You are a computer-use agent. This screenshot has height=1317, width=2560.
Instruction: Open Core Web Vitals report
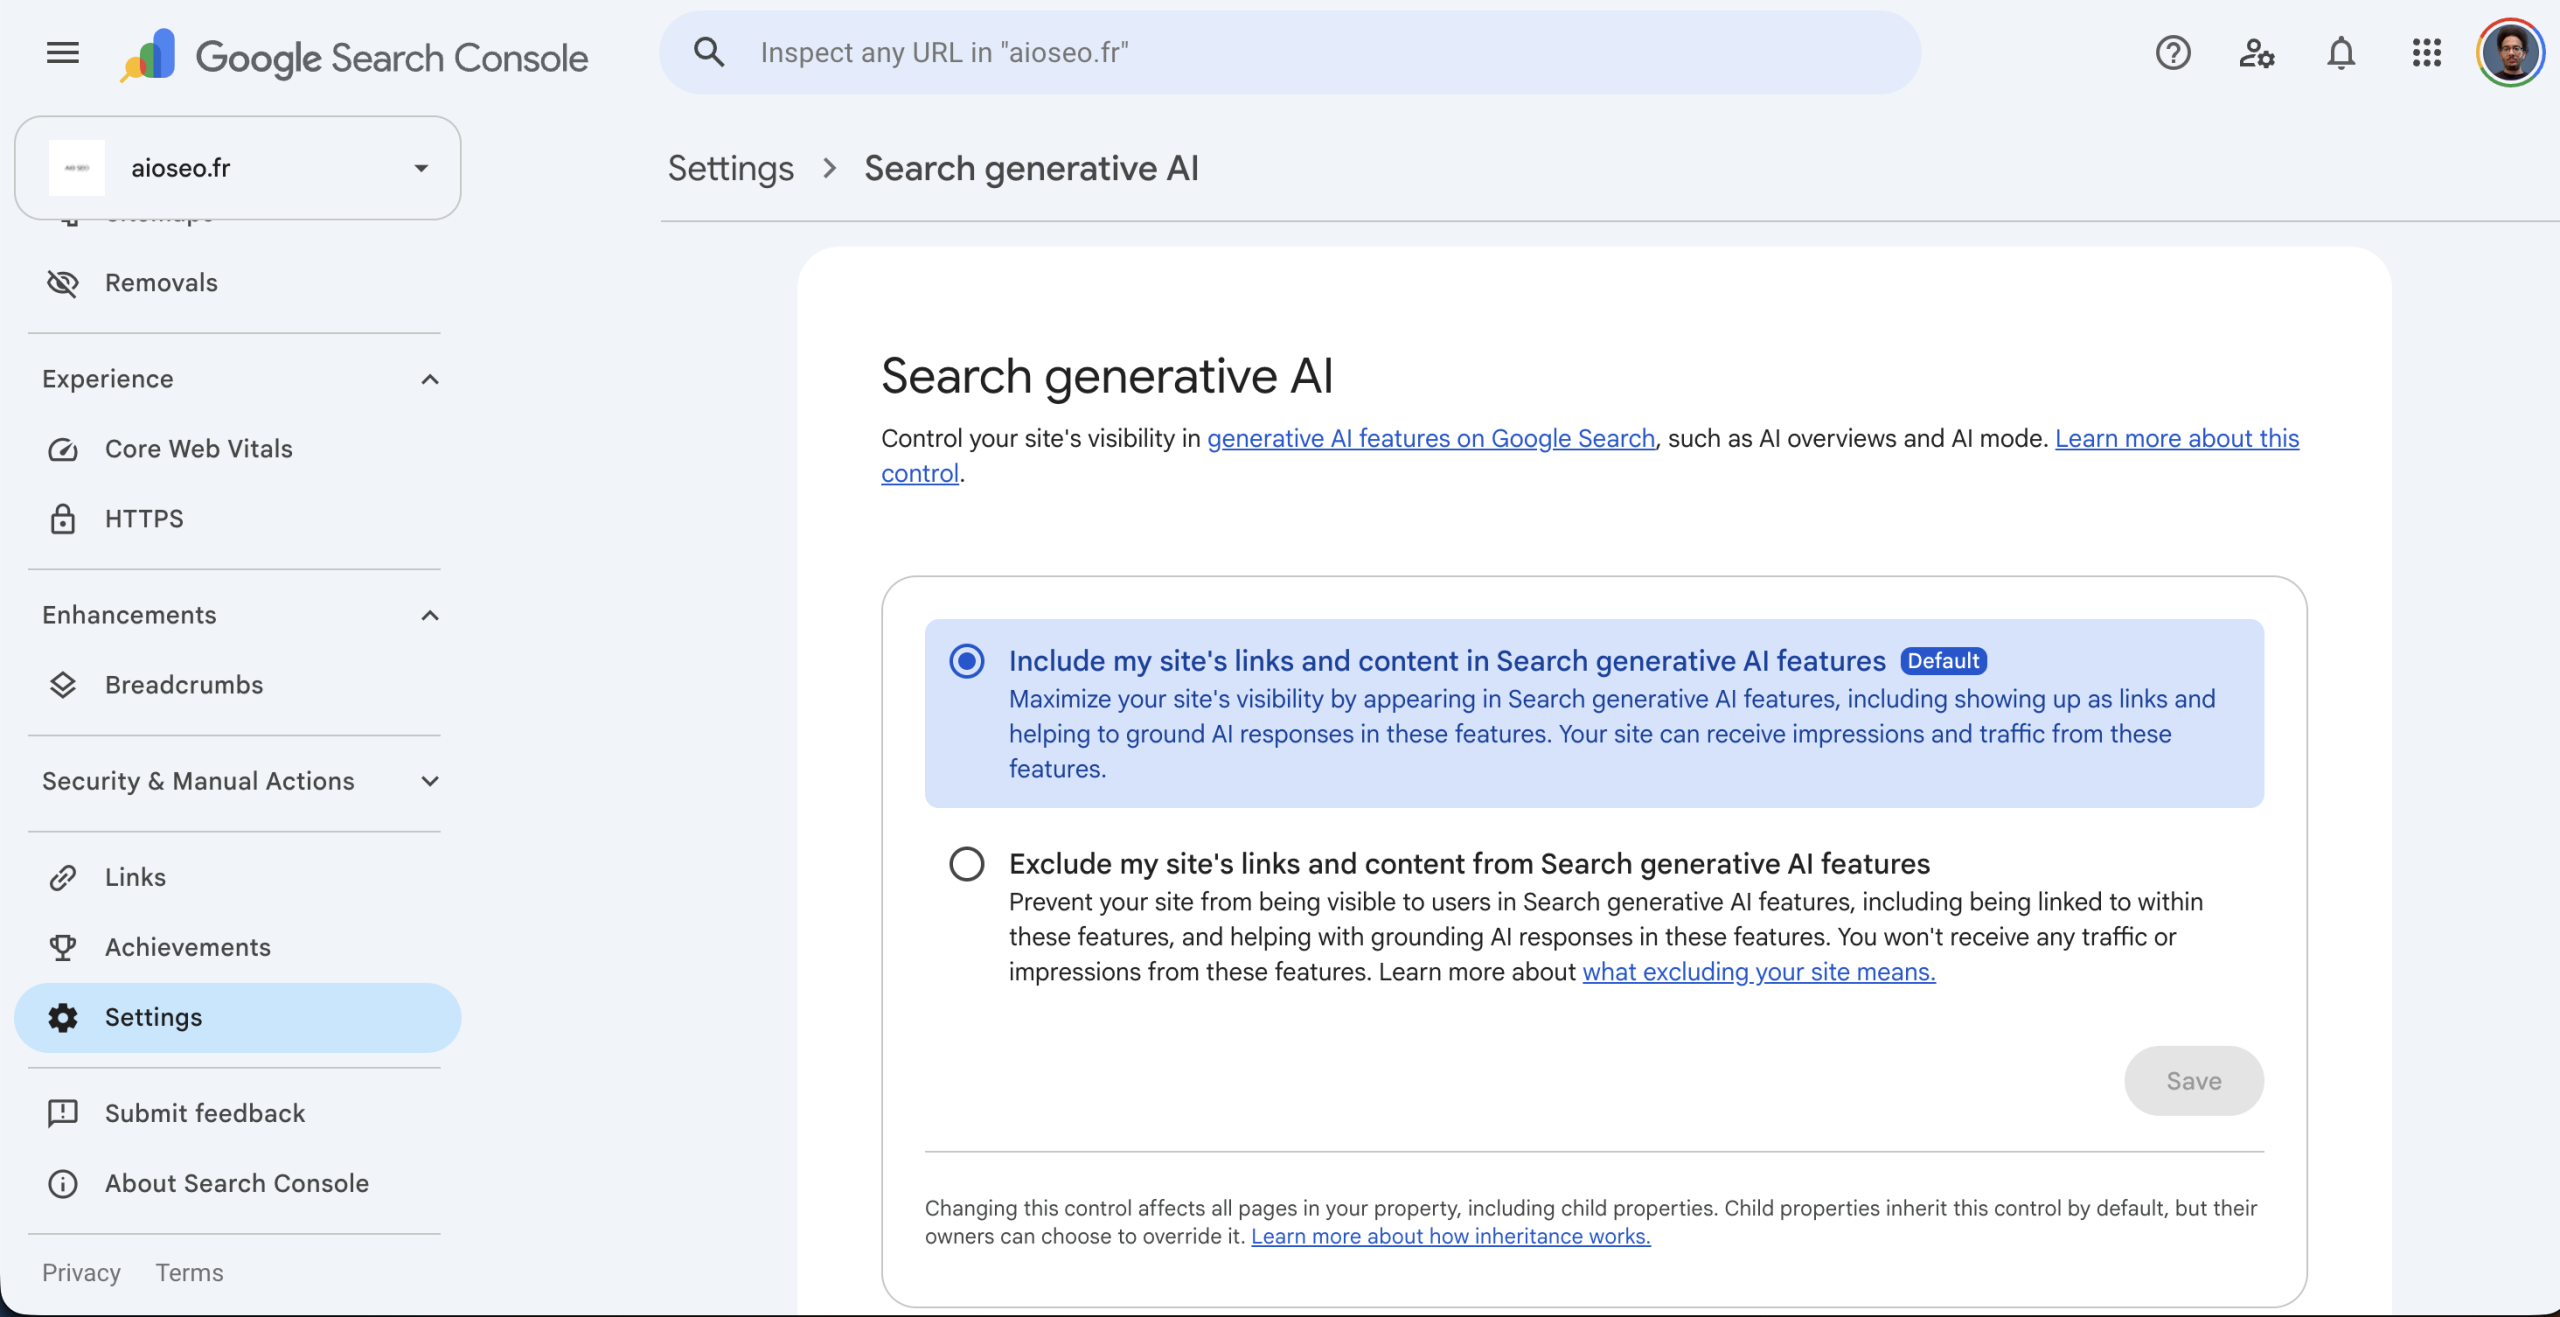(x=238, y=449)
